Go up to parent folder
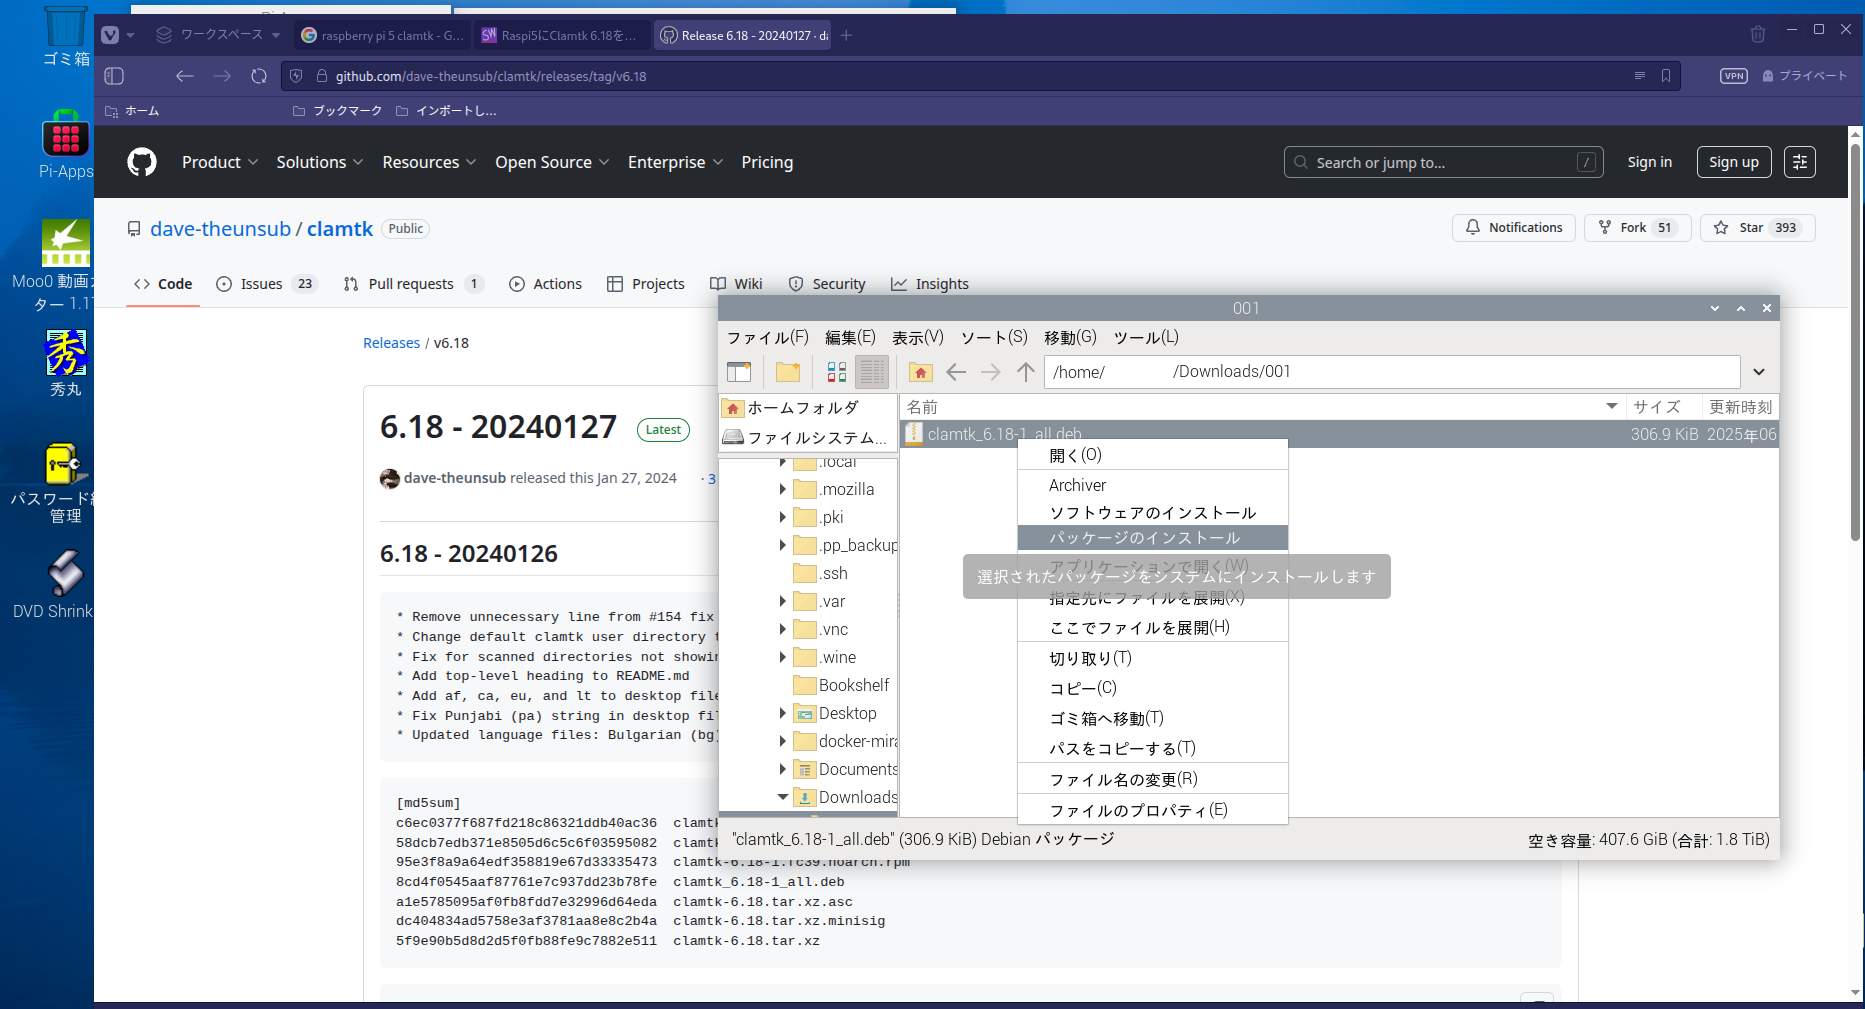The width and height of the screenshot is (1865, 1009). (1026, 372)
